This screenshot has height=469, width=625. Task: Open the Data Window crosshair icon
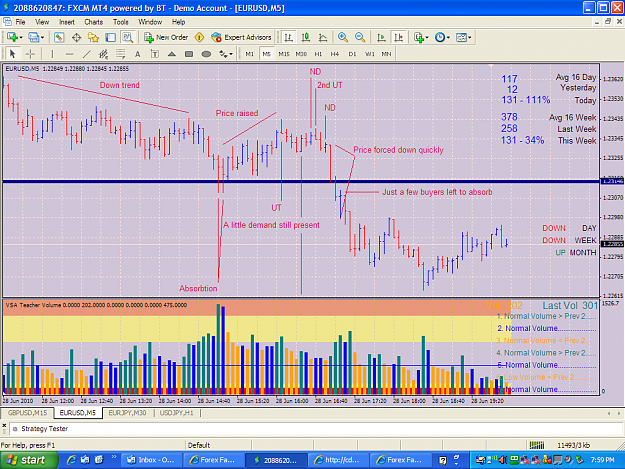tap(76, 37)
